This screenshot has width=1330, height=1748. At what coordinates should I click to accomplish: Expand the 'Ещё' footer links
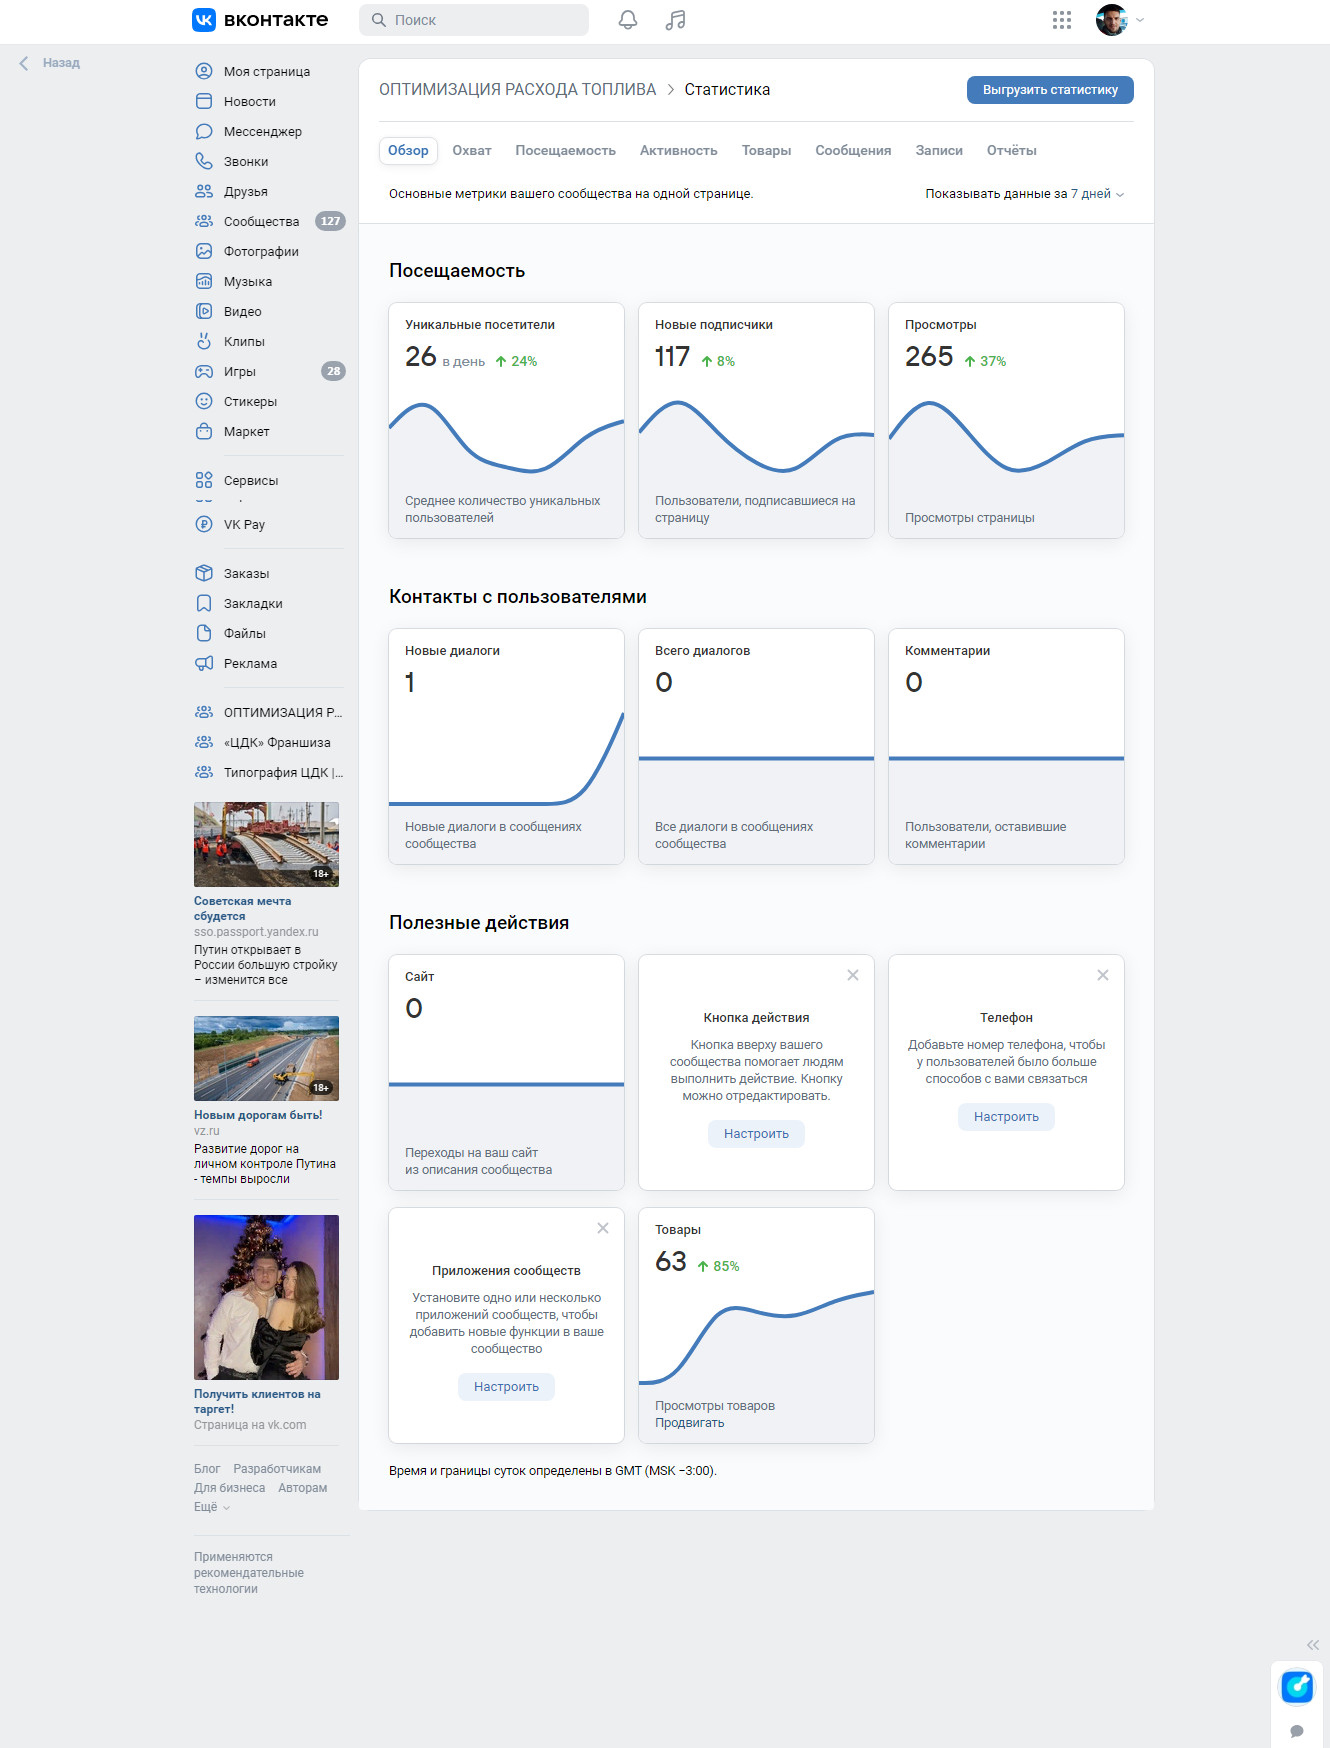[212, 1507]
